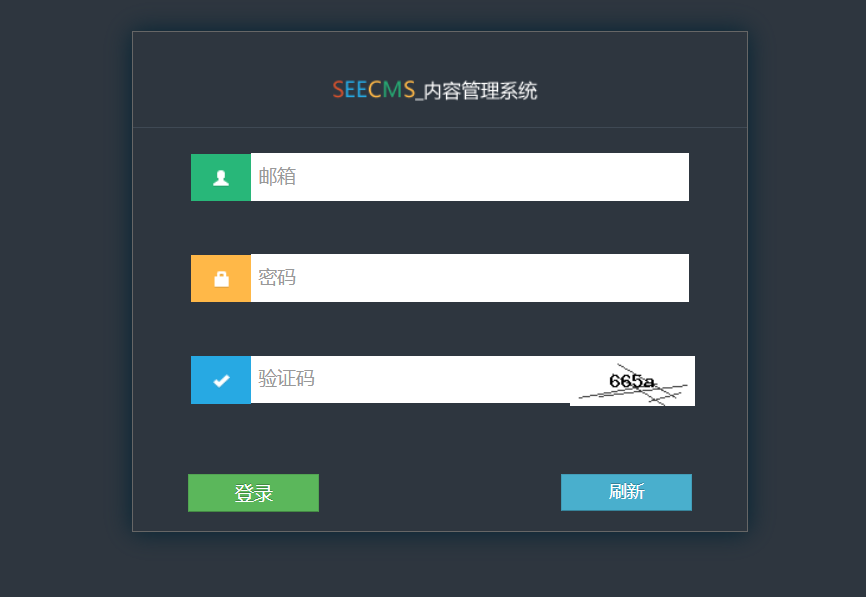The width and height of the screenshot is (866, 597).
Task: Click the green user icon beside 邮箱
Action: [x=221, y=177]
